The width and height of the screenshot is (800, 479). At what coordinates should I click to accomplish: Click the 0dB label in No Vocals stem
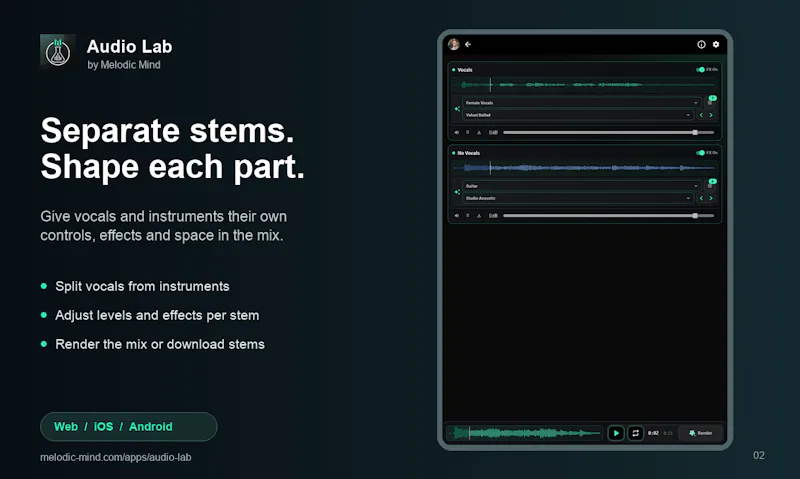tap(493, 215)
